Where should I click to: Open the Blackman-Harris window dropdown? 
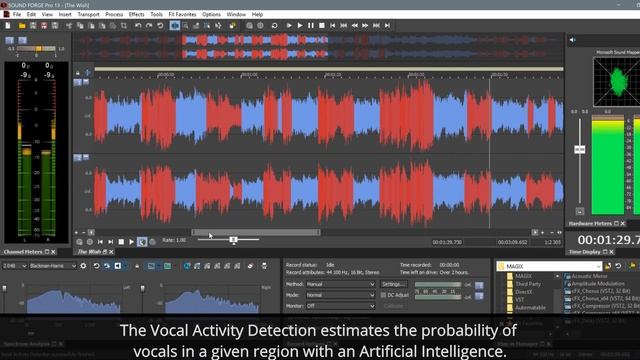click(x=53, y=266)
